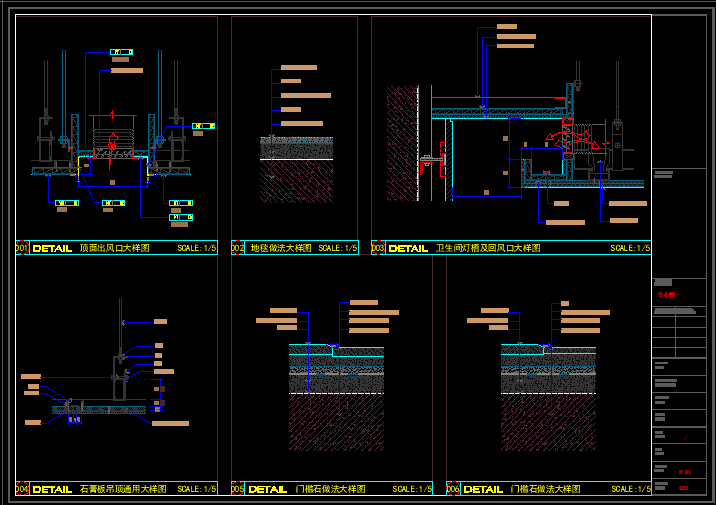Click the 006 detail number circle
Image resolution: width=716 pixels, height=505 pixels.
(453, 489)
